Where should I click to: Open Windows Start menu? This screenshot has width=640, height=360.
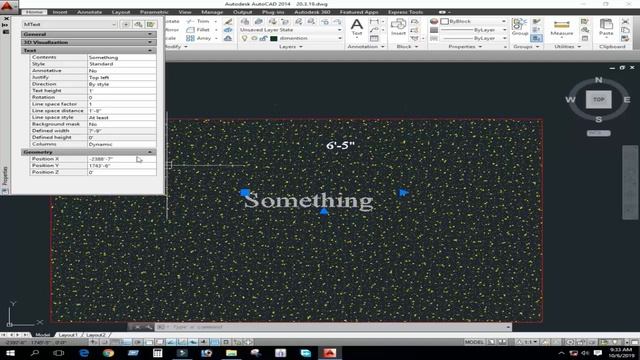(x=10, y=353)
